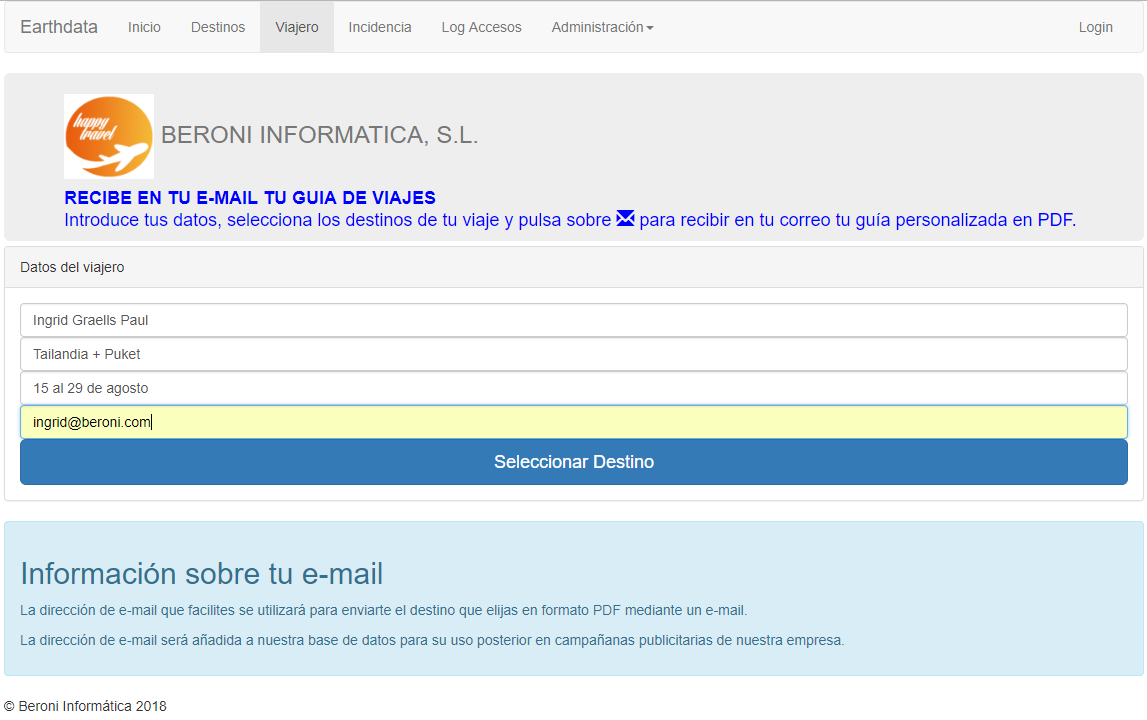Click the Earthdata brand name
1147x720 pixels.
58,27
